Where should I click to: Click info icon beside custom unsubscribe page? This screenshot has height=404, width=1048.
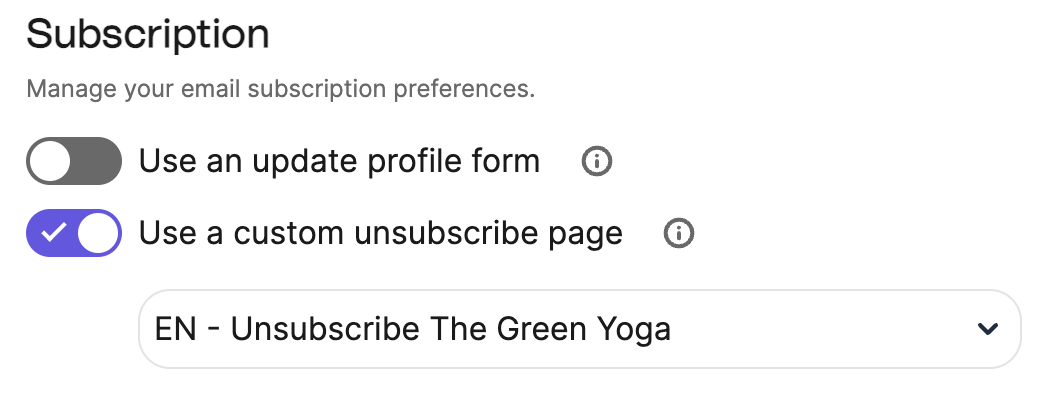pyautogui.click(x=679, y=234)
